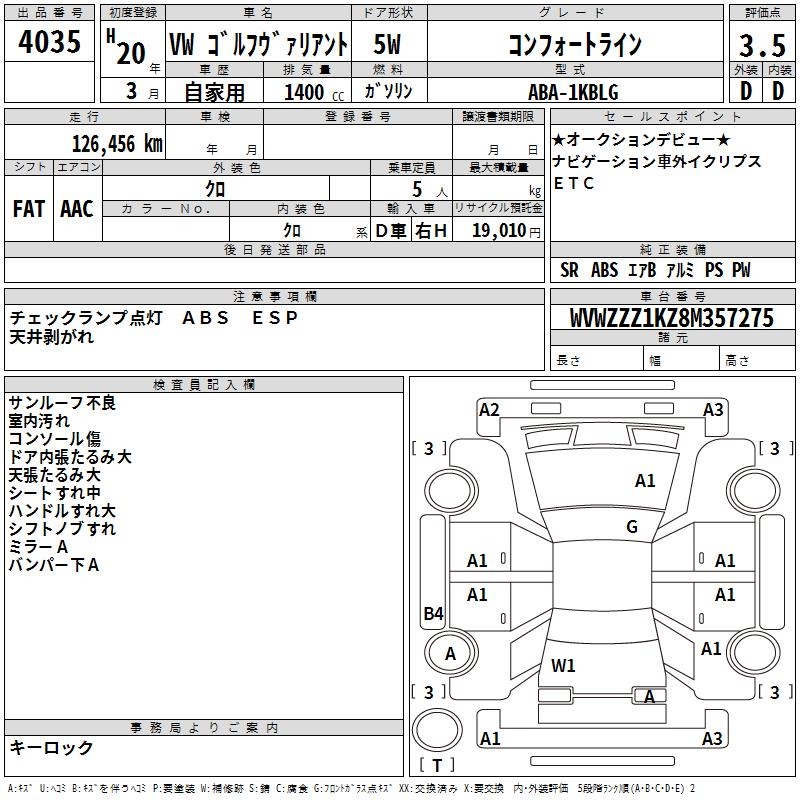Image resolution: width=800 pixels, height=800 pixels.
Task: Click ETC in the sales points box
Action: (574, 183)
